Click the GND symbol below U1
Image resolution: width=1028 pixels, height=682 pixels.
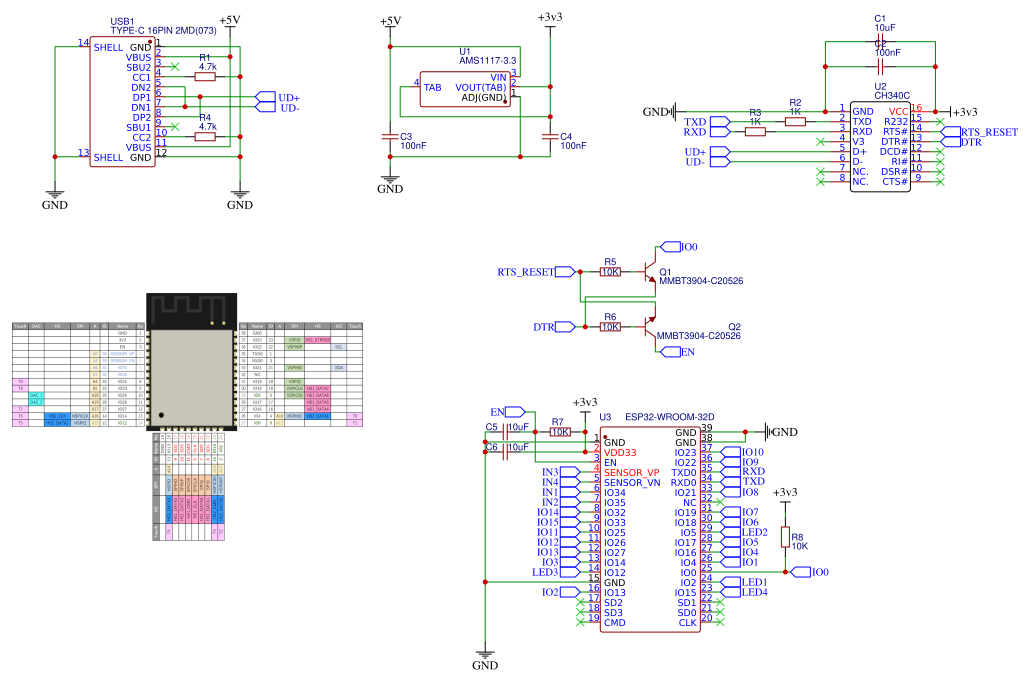pyautogui.click(x=390, y=180)
